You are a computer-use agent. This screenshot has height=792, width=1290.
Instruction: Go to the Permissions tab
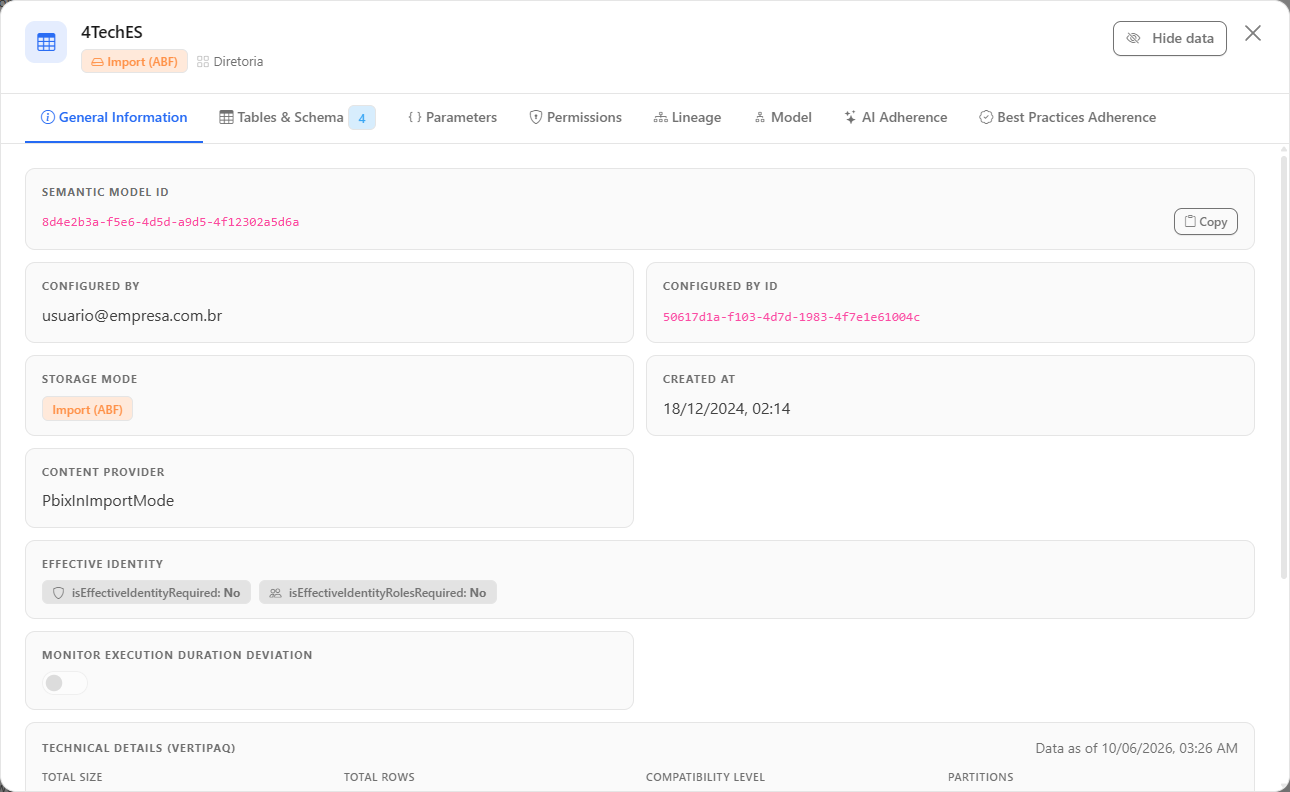pyautogui.click(x=575, y=117)
